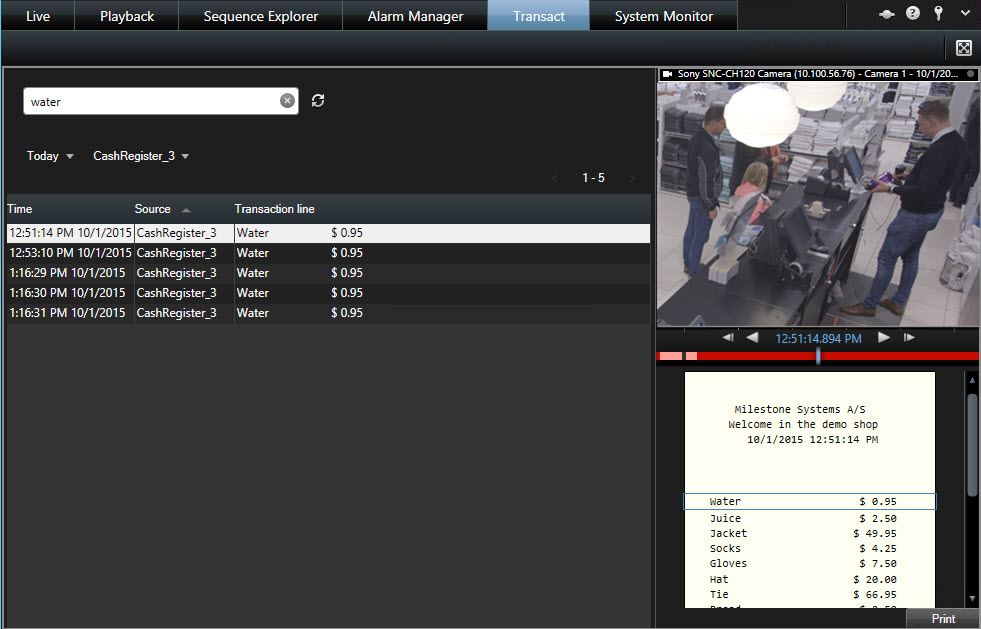Switch to the Alarm Manager tab
Image resolution: width=981 pixels, height=629 pixels.
[x=415, y=16]
